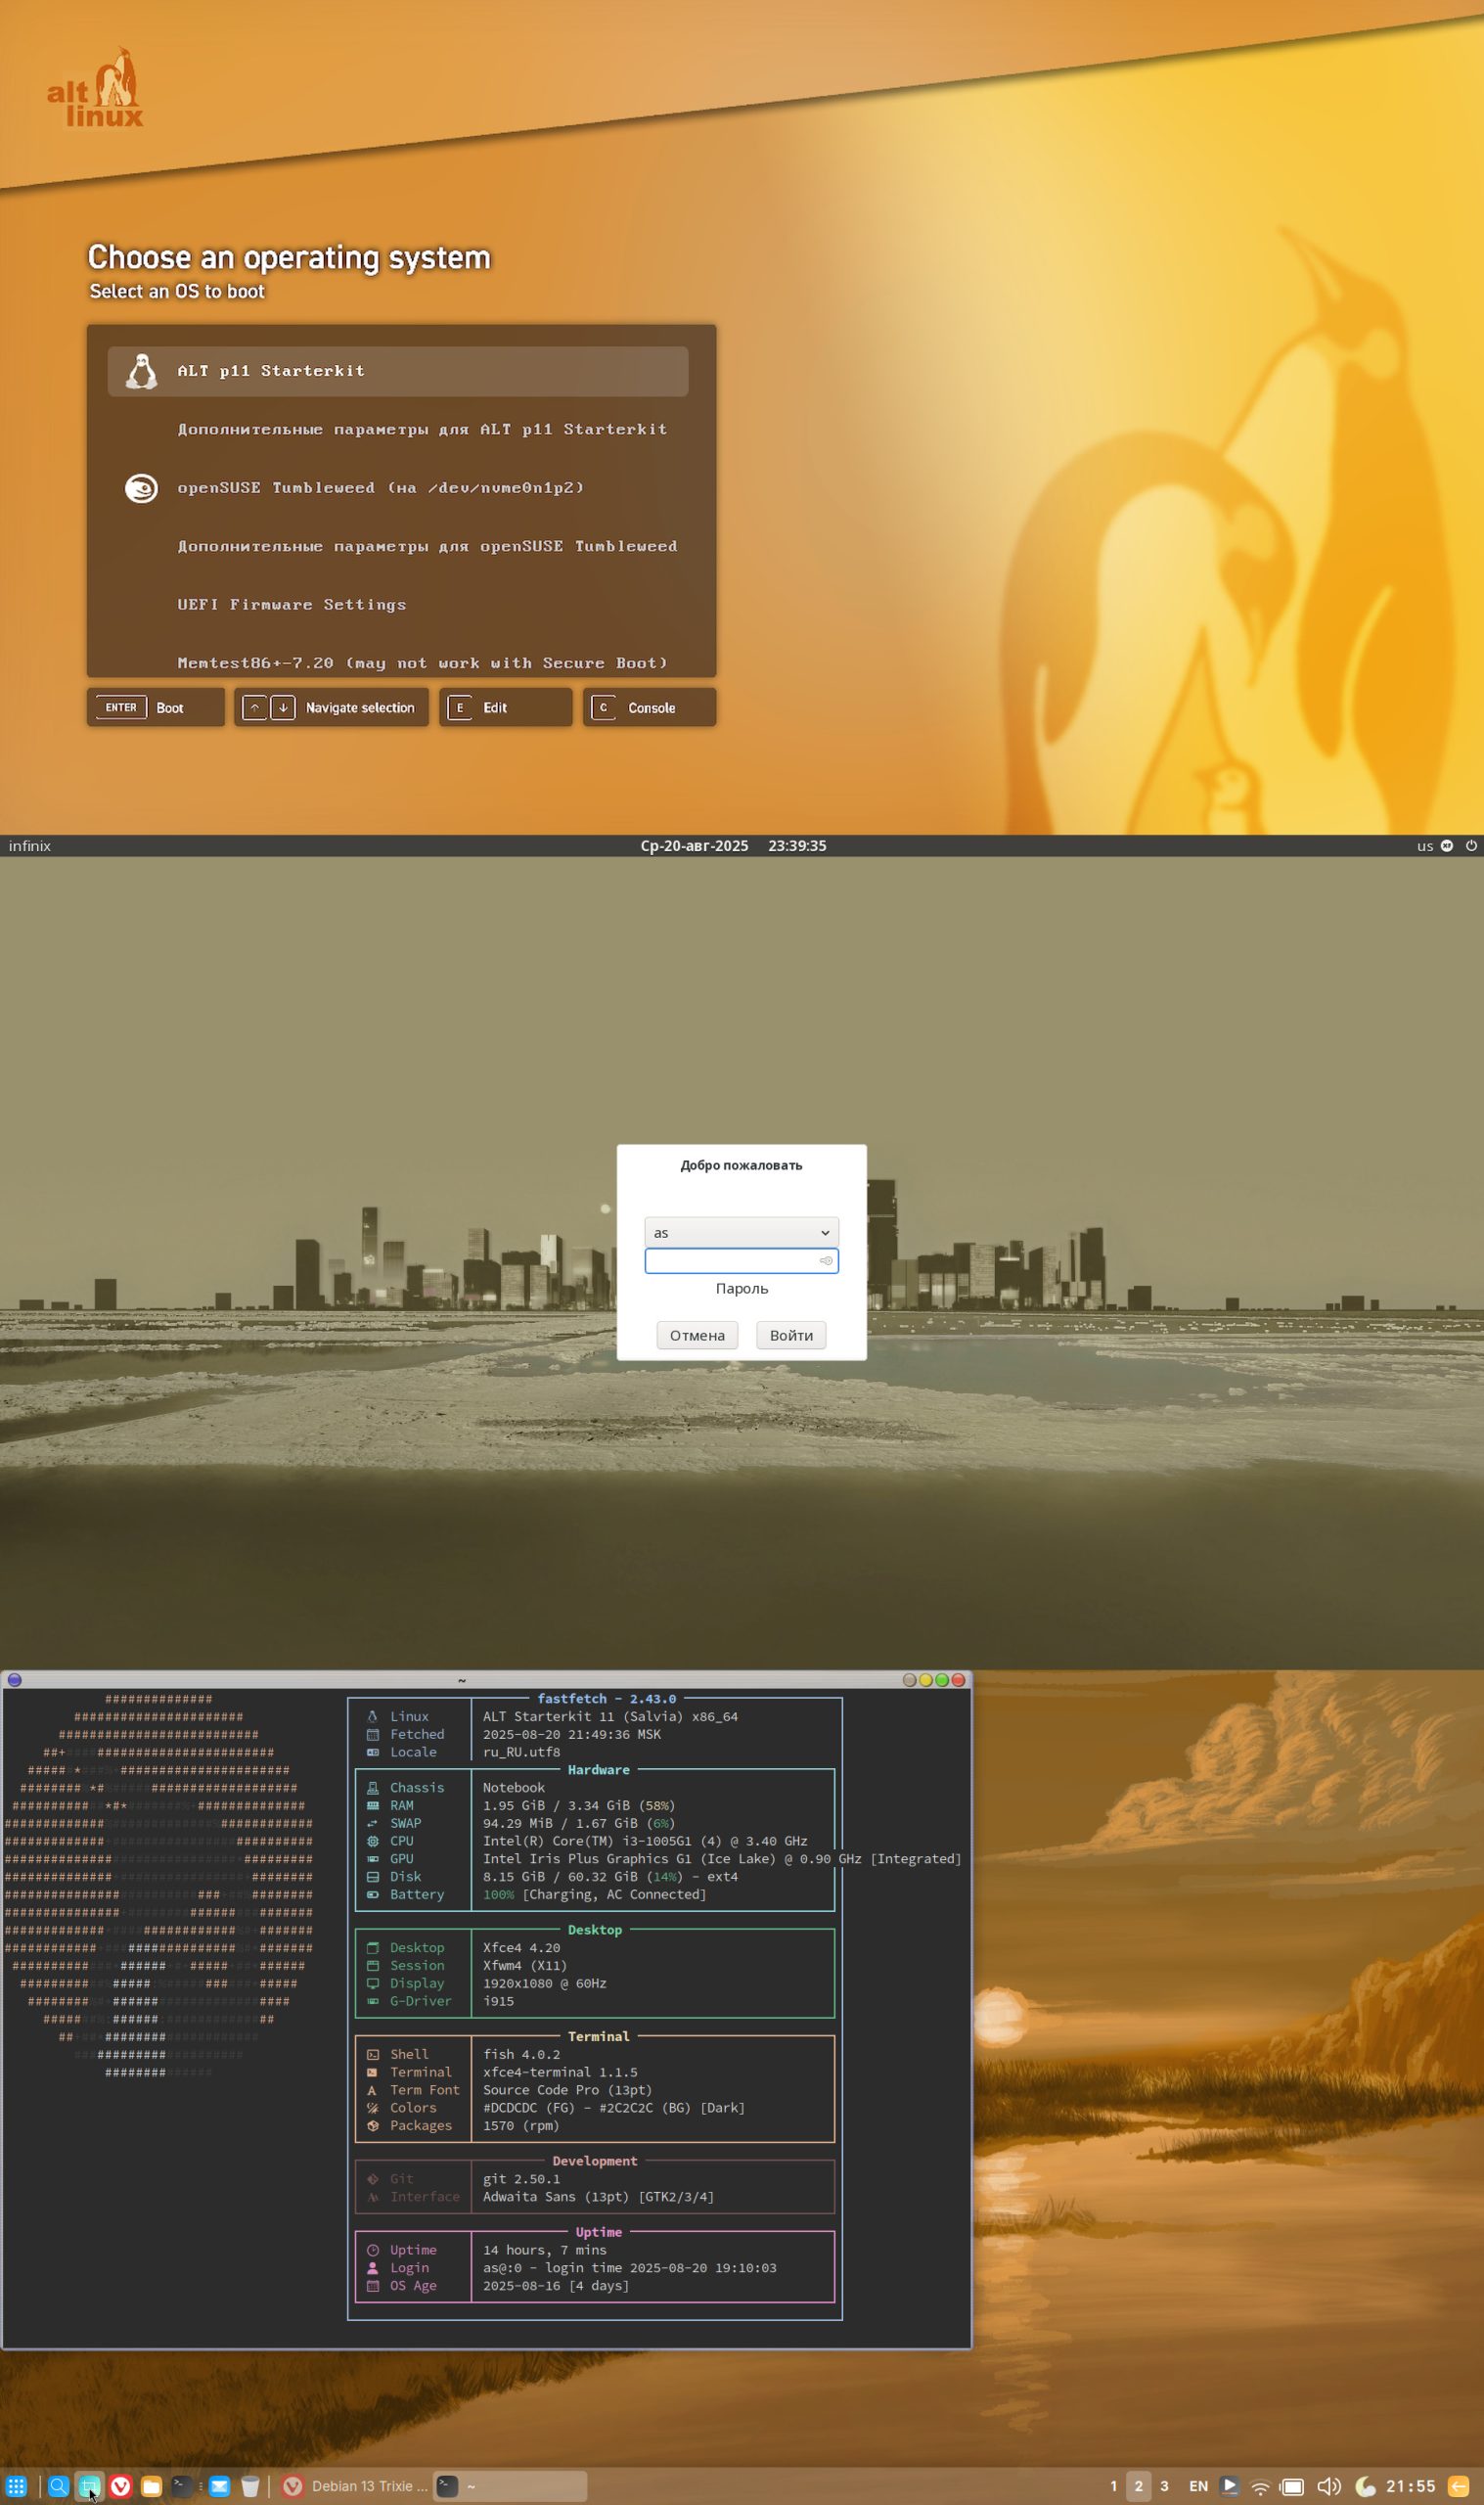The image size is (1484, 2505).
Task: Open the application grid launcher in the taskbar
Action: [x=16, y=2485]
